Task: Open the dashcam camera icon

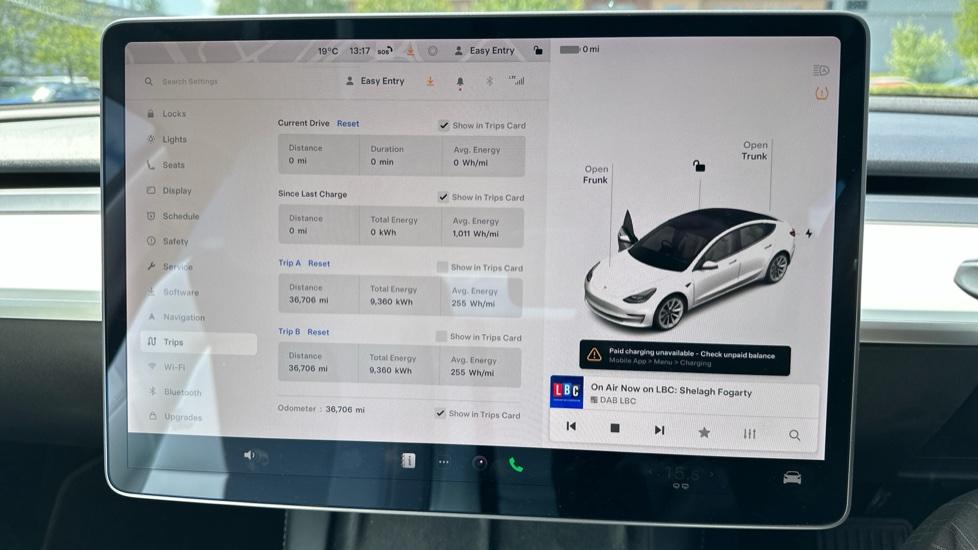Action: pos(480,463)
